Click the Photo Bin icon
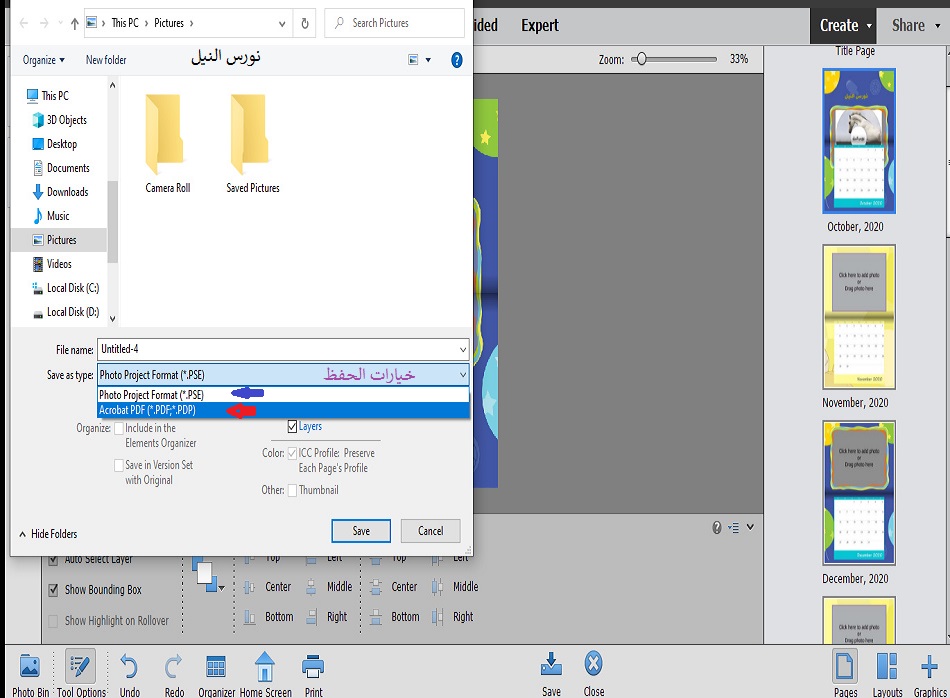Viewport: 950px width, 698px height. [30, 668]
